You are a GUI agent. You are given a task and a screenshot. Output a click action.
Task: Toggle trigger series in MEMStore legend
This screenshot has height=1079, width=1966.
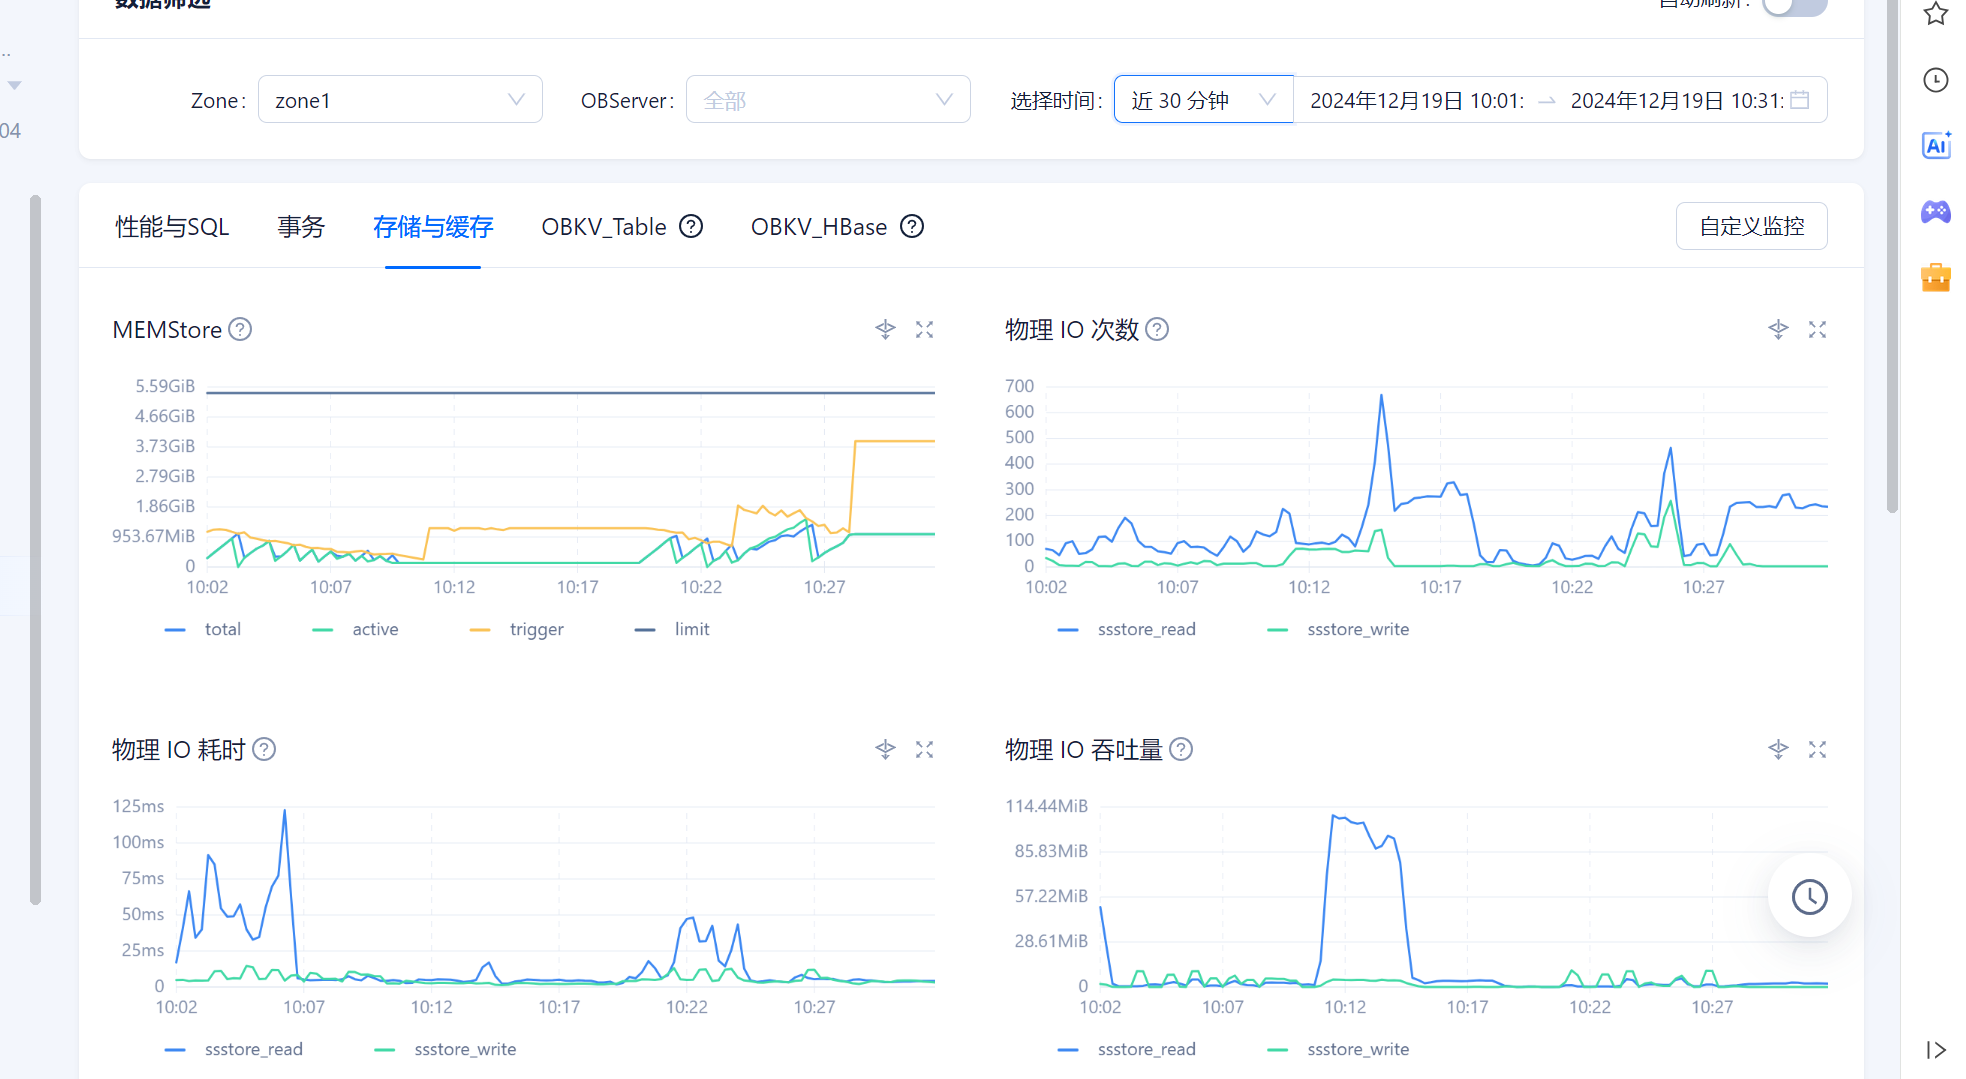[x=517, y=629]
